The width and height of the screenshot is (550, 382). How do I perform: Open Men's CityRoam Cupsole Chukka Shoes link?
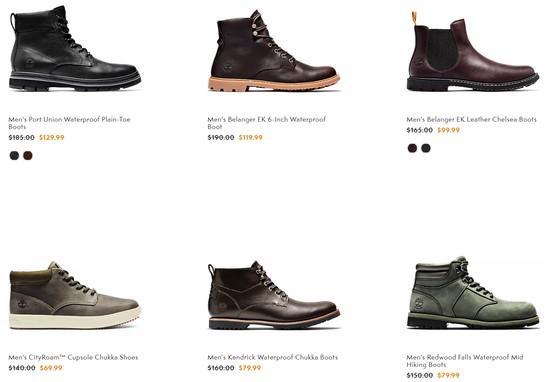pos(73,357)
